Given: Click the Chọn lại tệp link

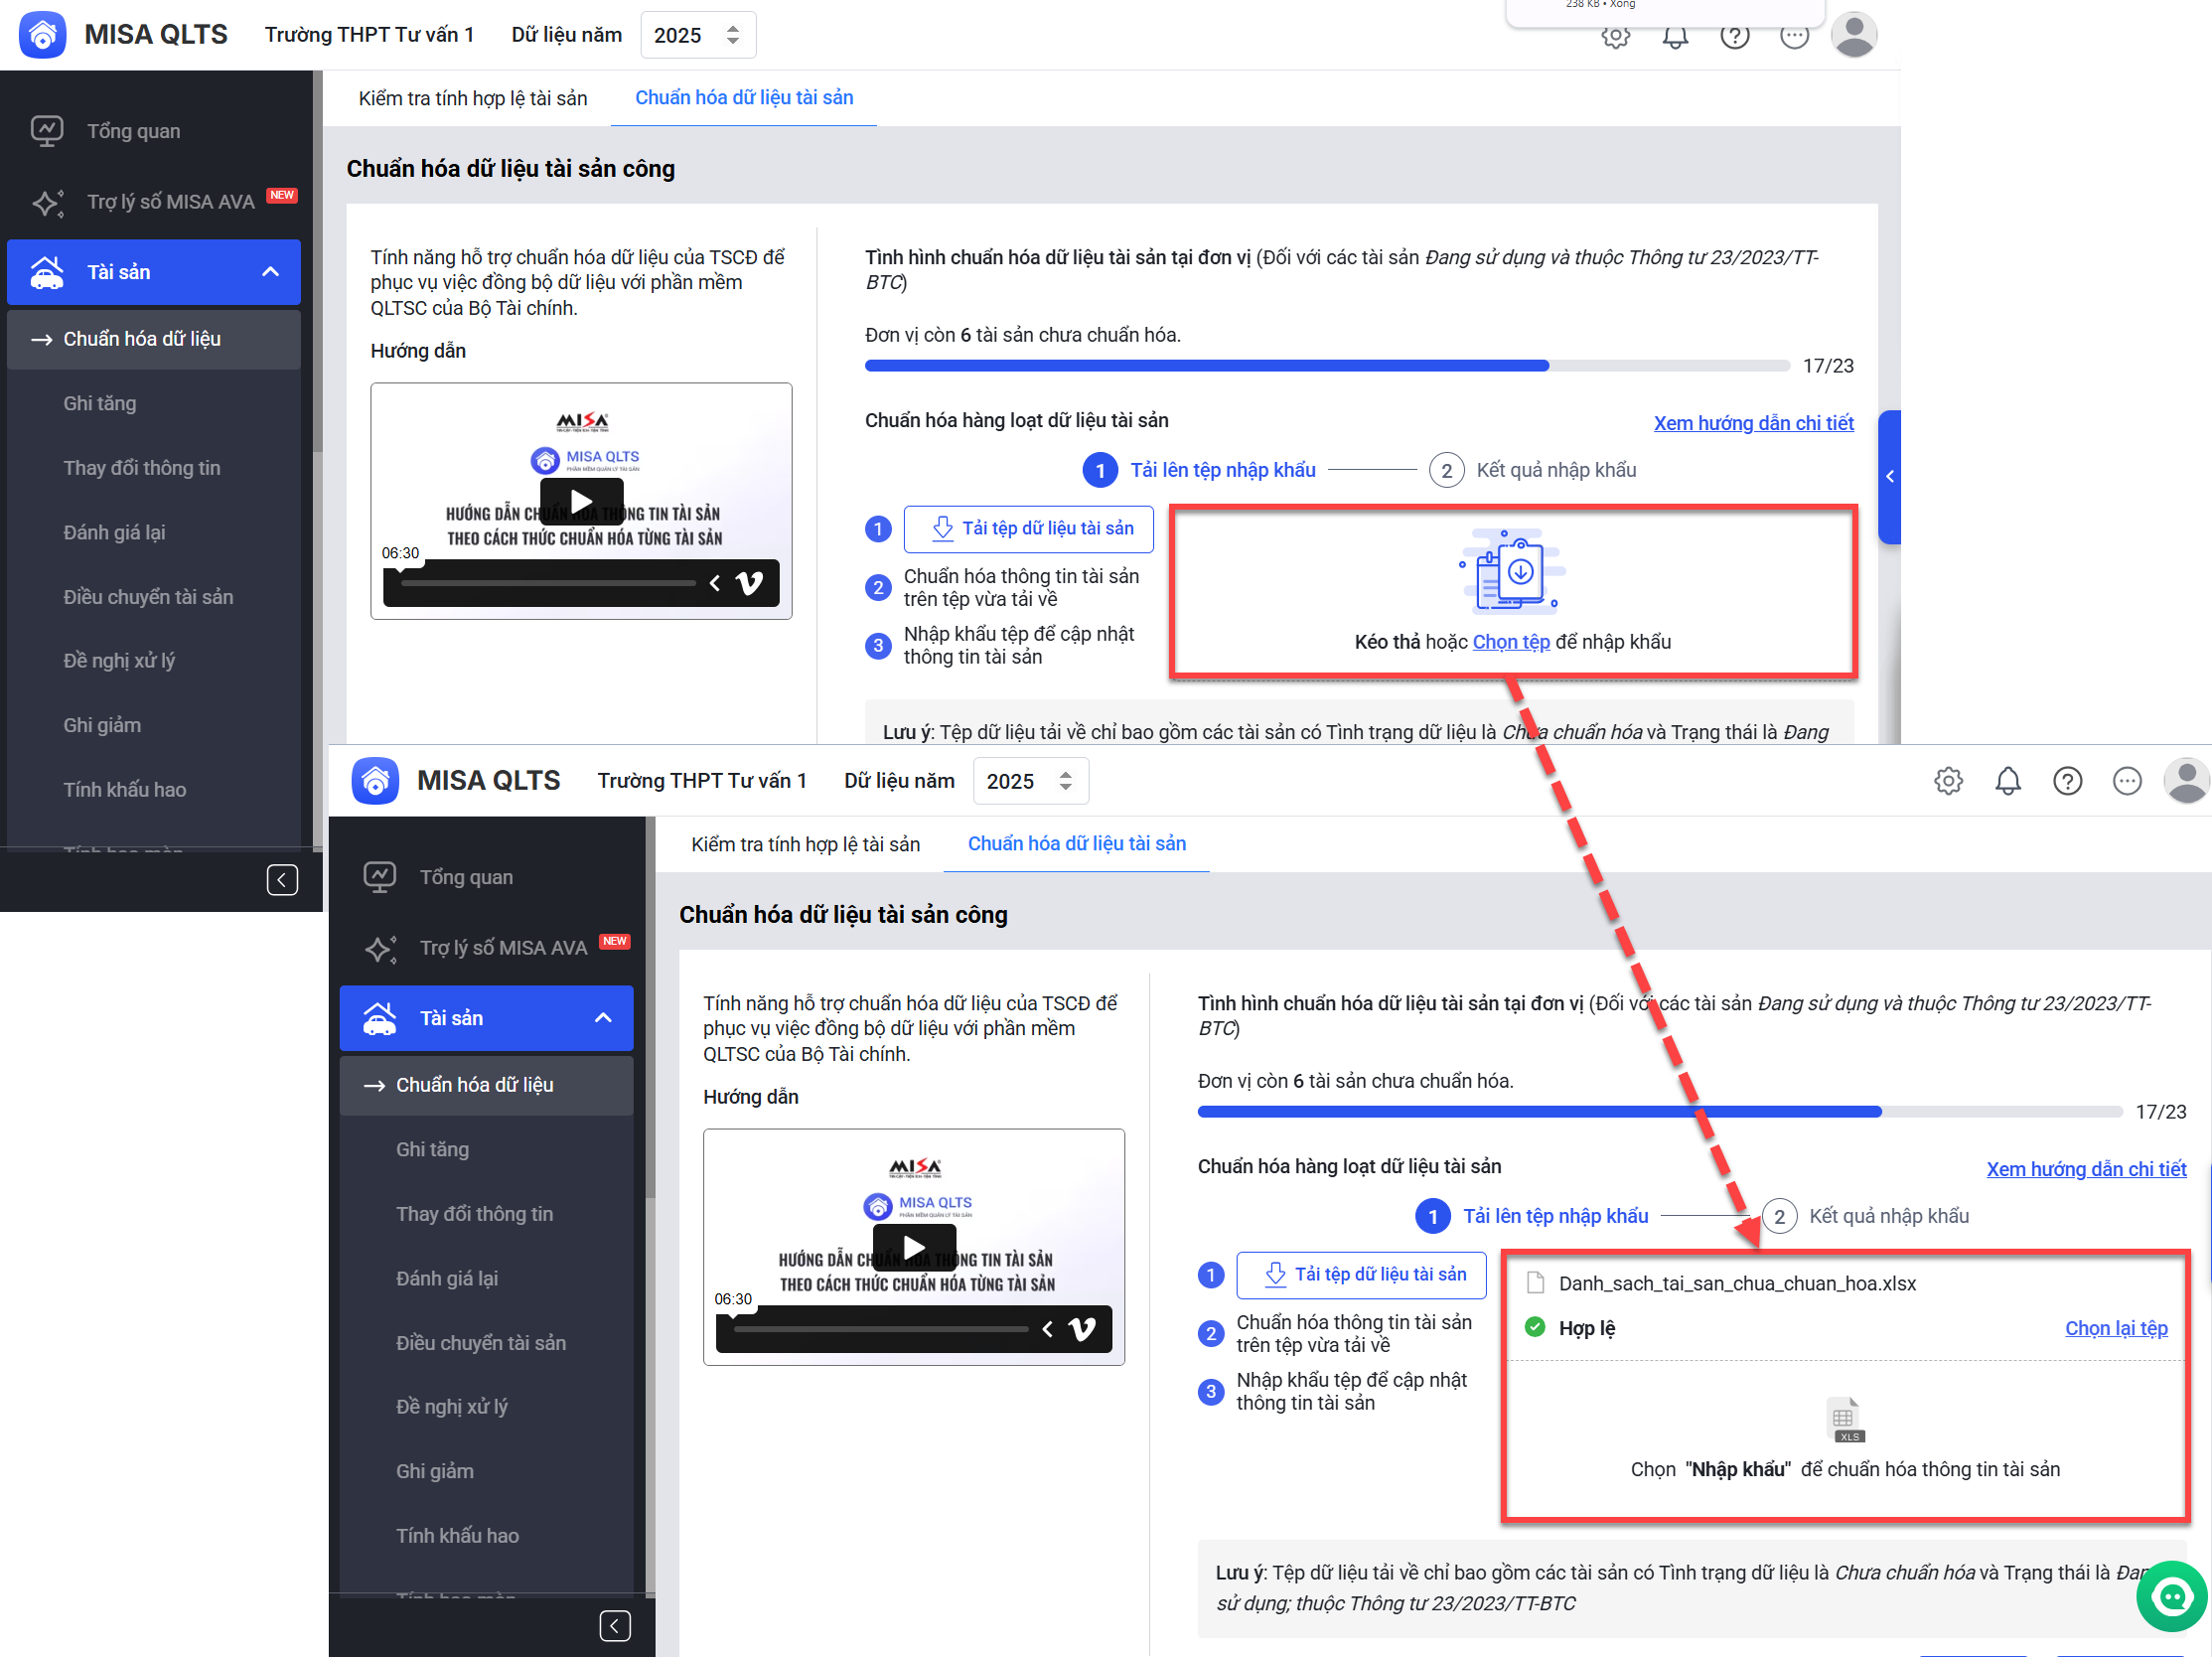Looking at the screenshot, I should click(x=2115, y=1329).
